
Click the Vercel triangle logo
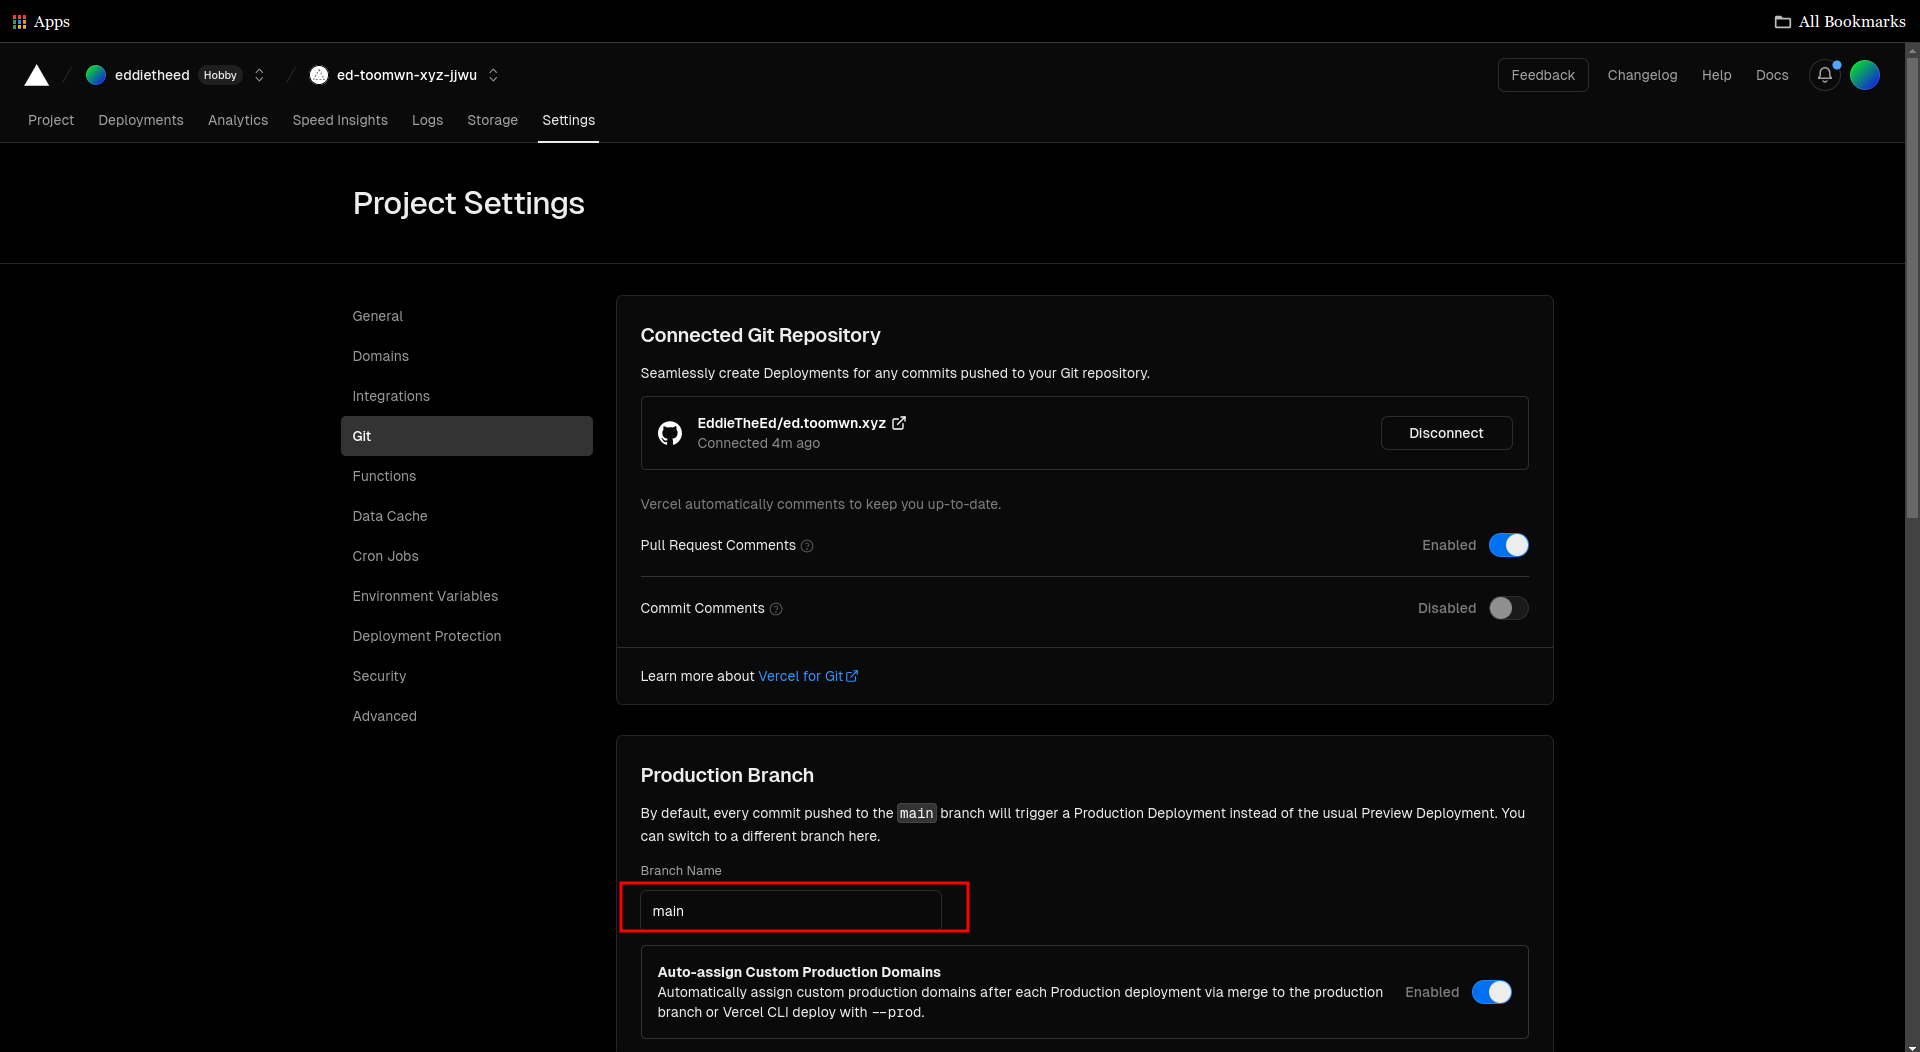coord(37,76)
